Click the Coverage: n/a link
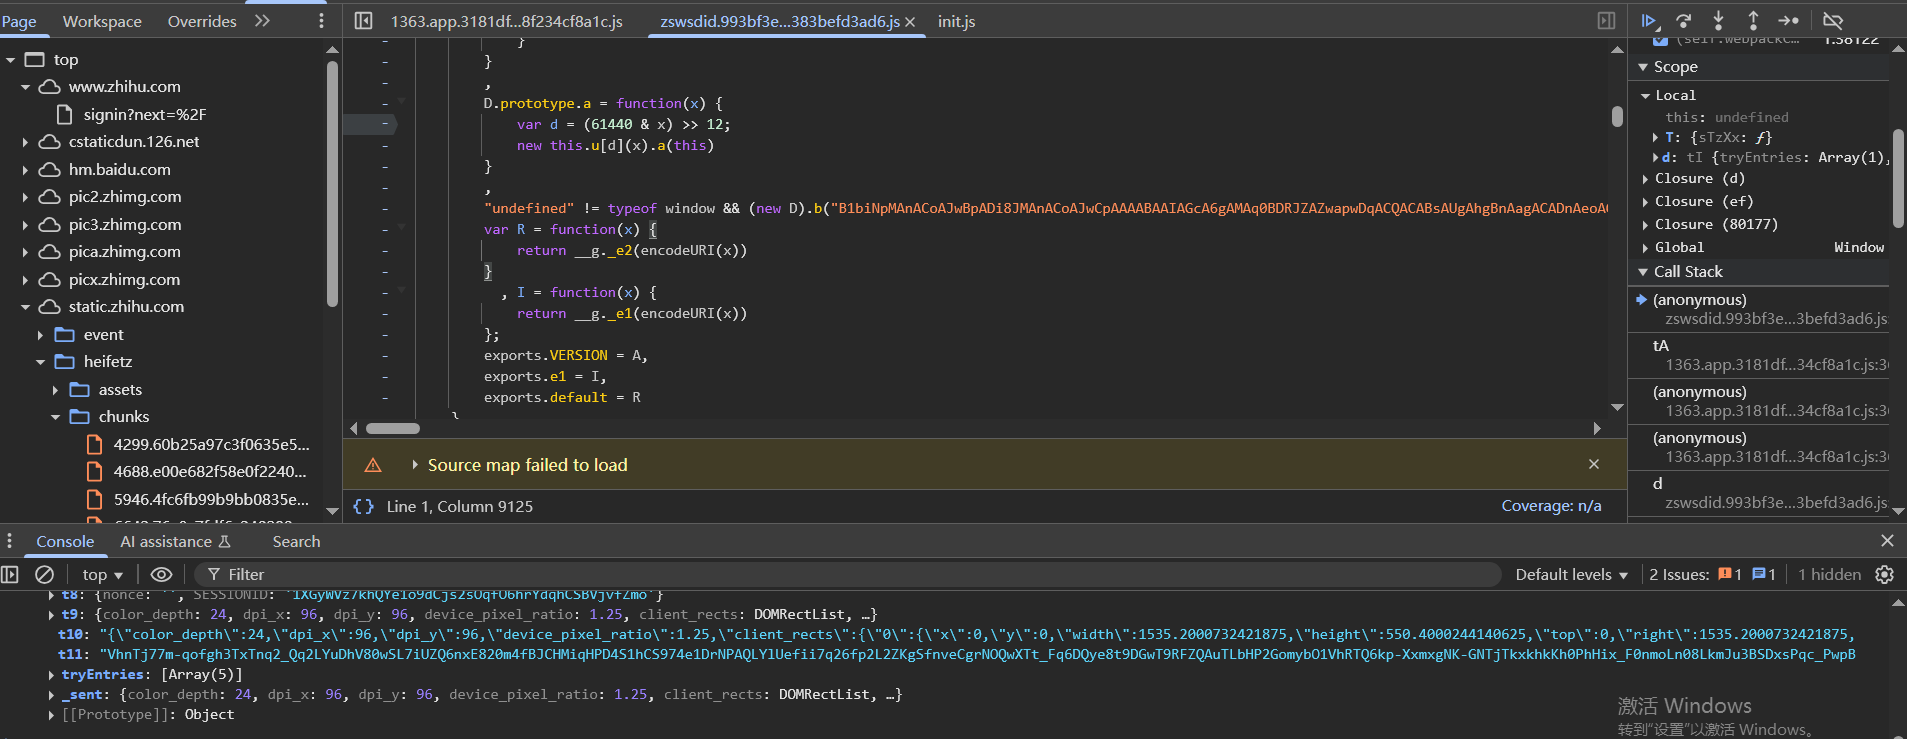Image resolution: width=1907 pixels, height=739 pixels. click(x=1550, y=506)
